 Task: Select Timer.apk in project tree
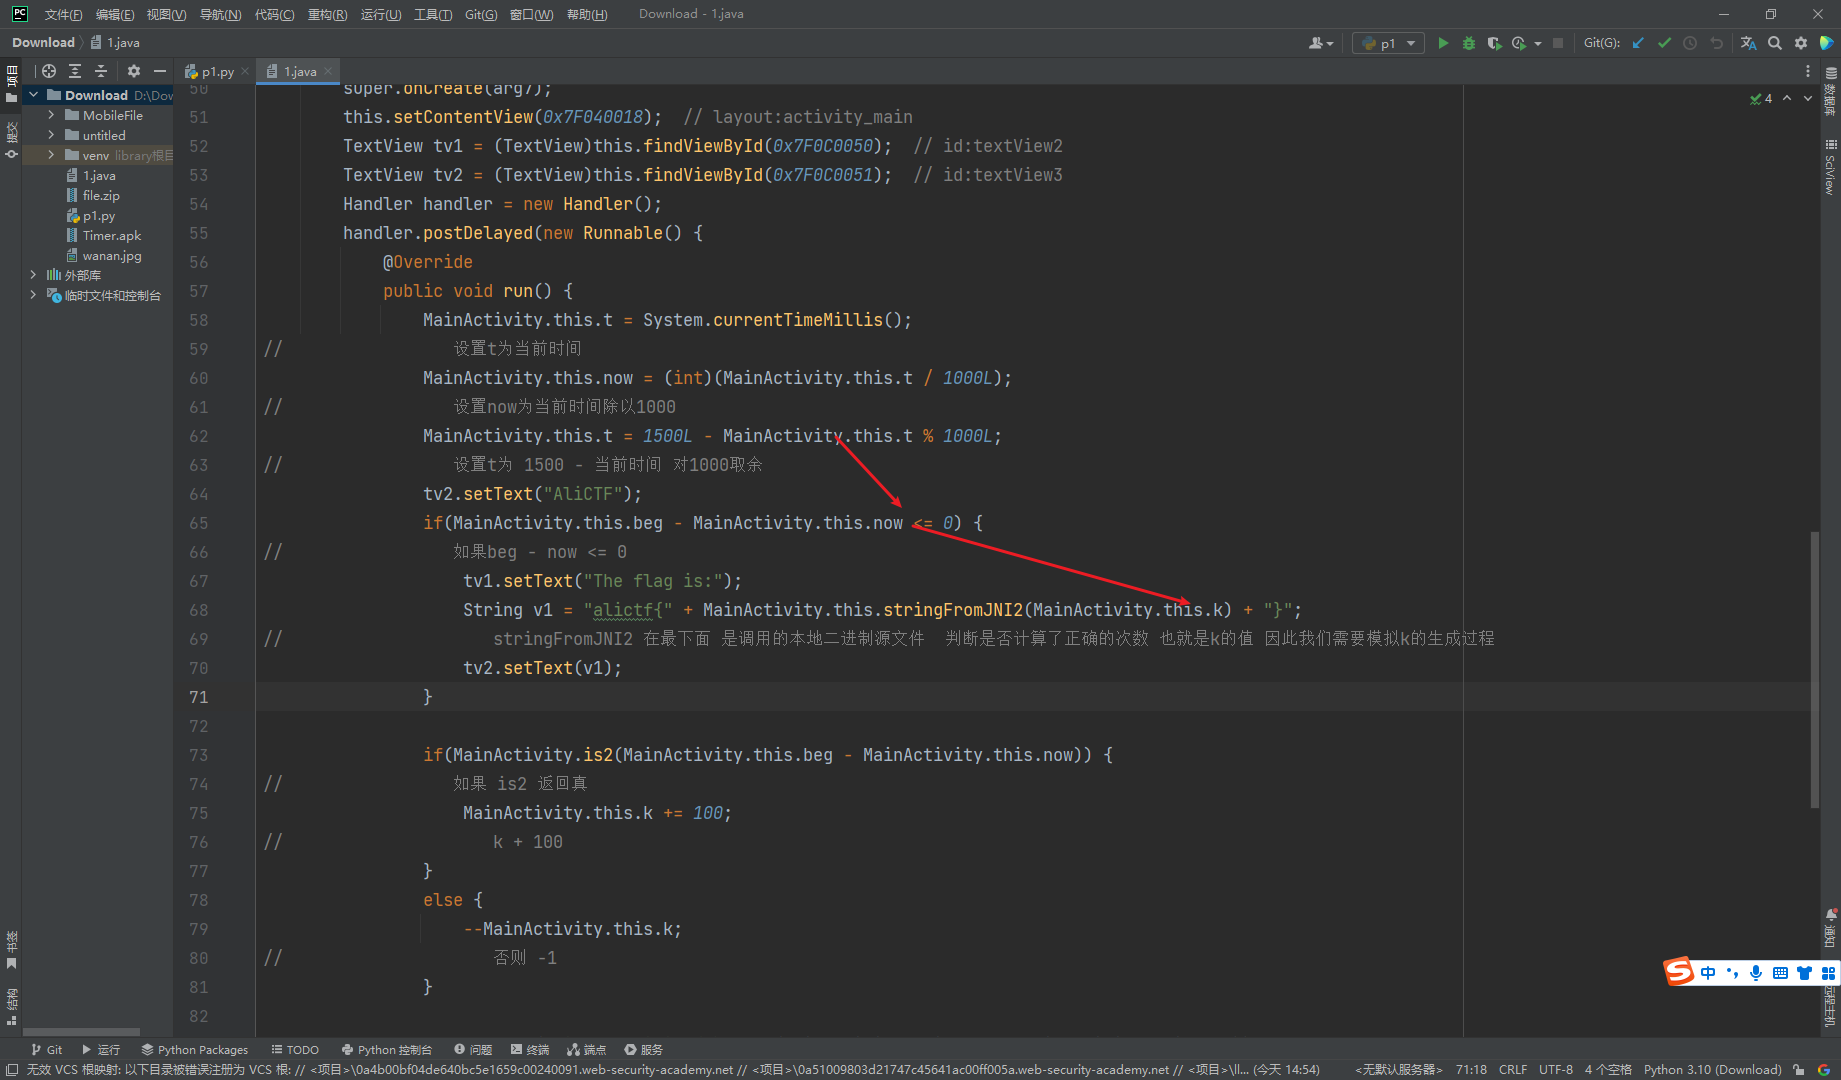pyautogui.click(x=112, y=235)
